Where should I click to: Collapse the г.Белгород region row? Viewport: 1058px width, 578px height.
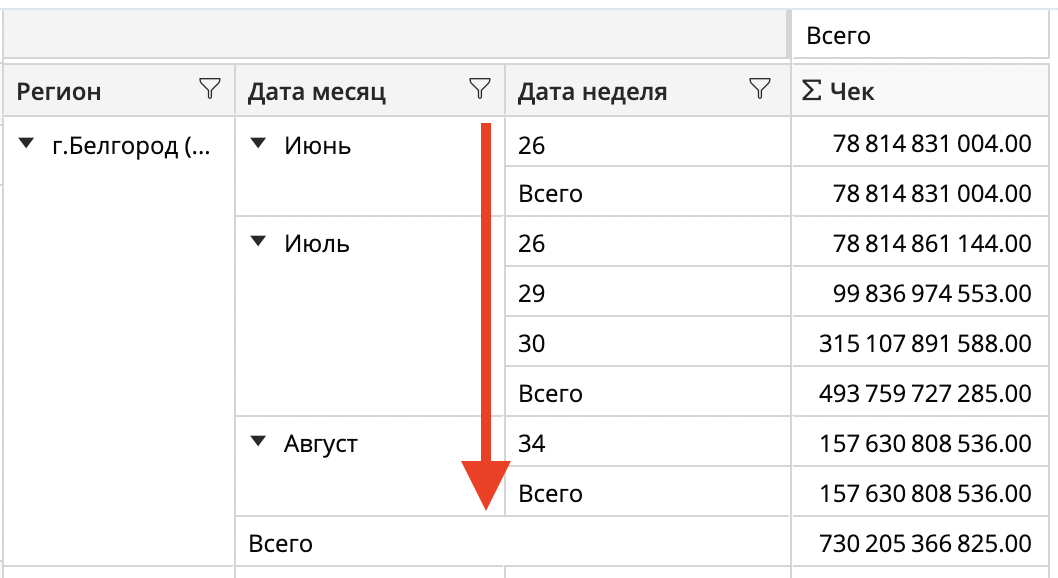[x=27, y=146]
